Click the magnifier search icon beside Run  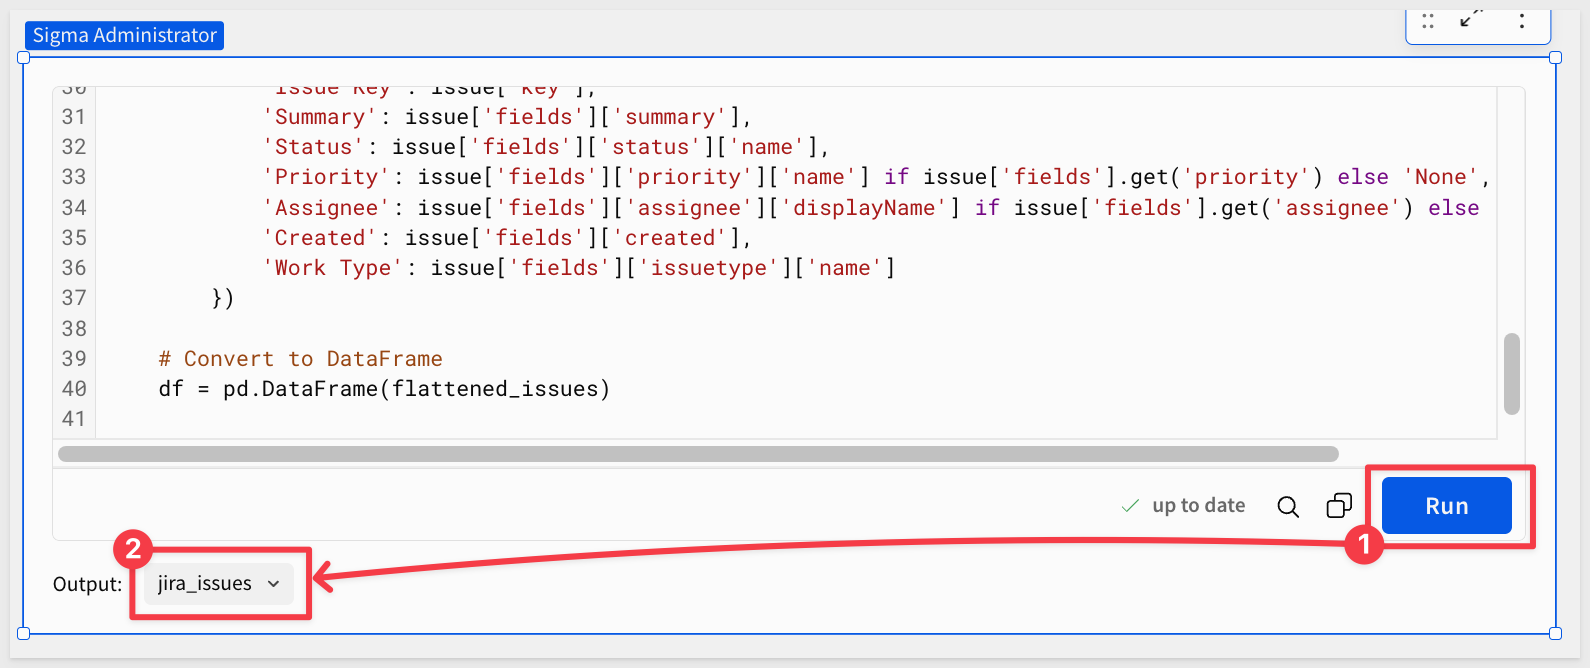1288,507
